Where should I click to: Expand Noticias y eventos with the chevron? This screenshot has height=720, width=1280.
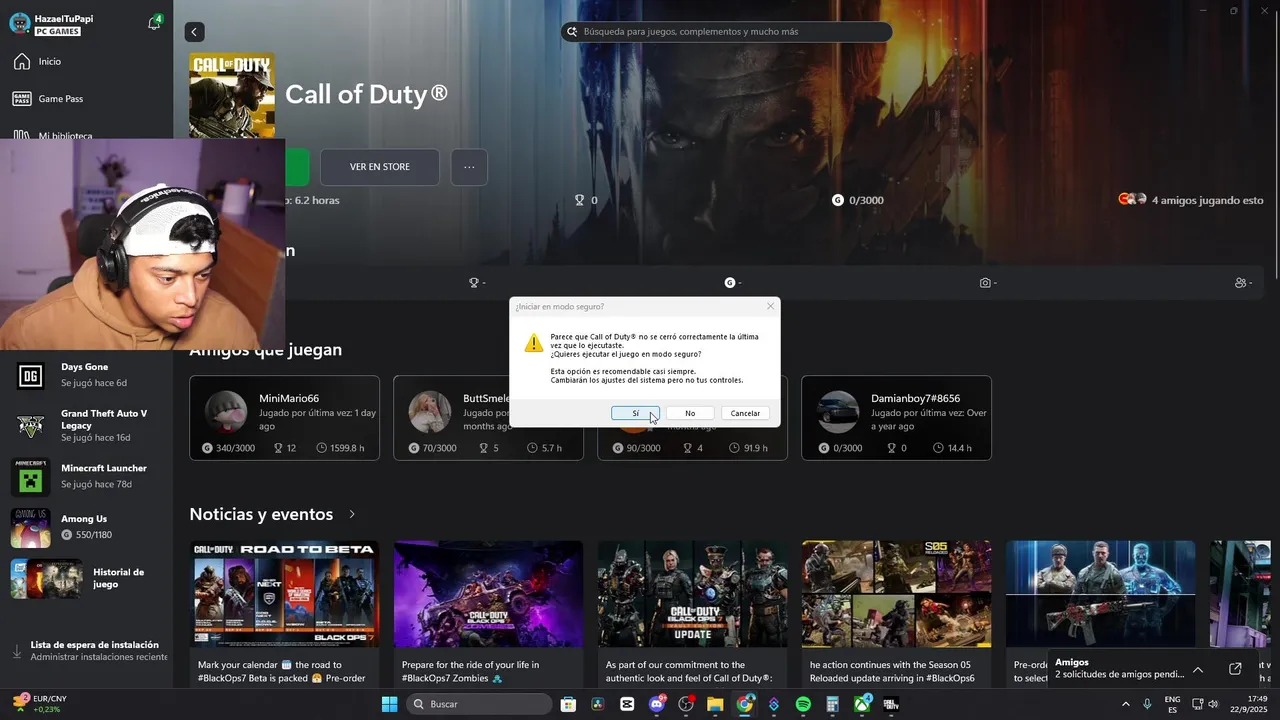click(x=352, y=514)
